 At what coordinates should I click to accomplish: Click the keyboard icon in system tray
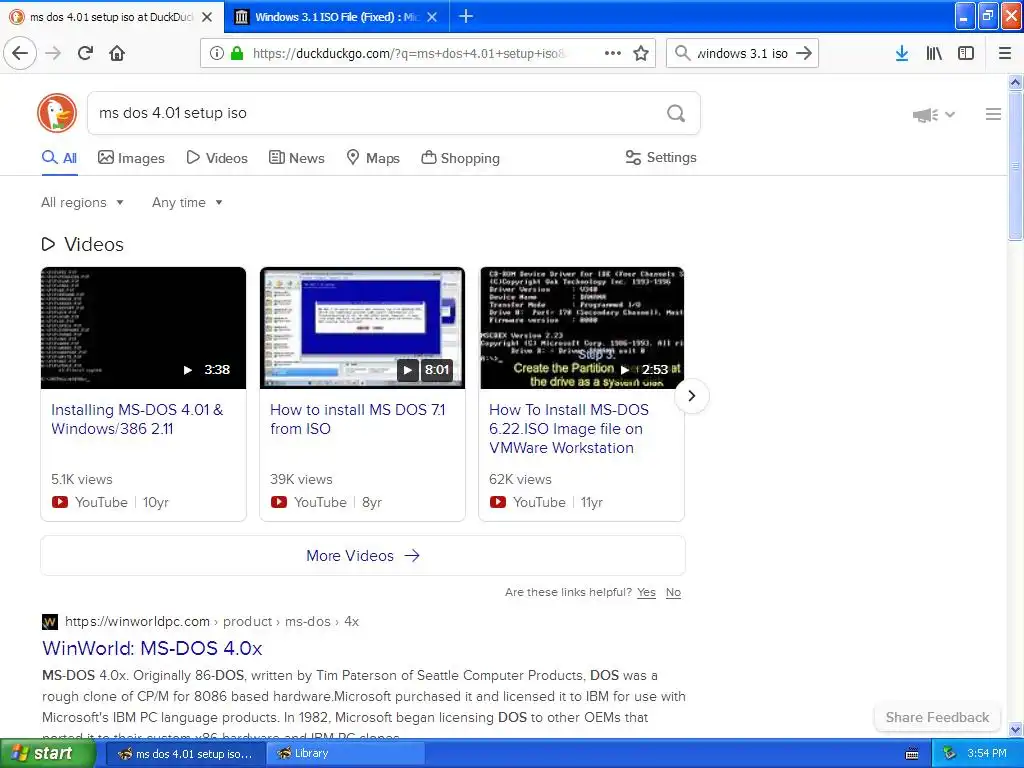912,754
